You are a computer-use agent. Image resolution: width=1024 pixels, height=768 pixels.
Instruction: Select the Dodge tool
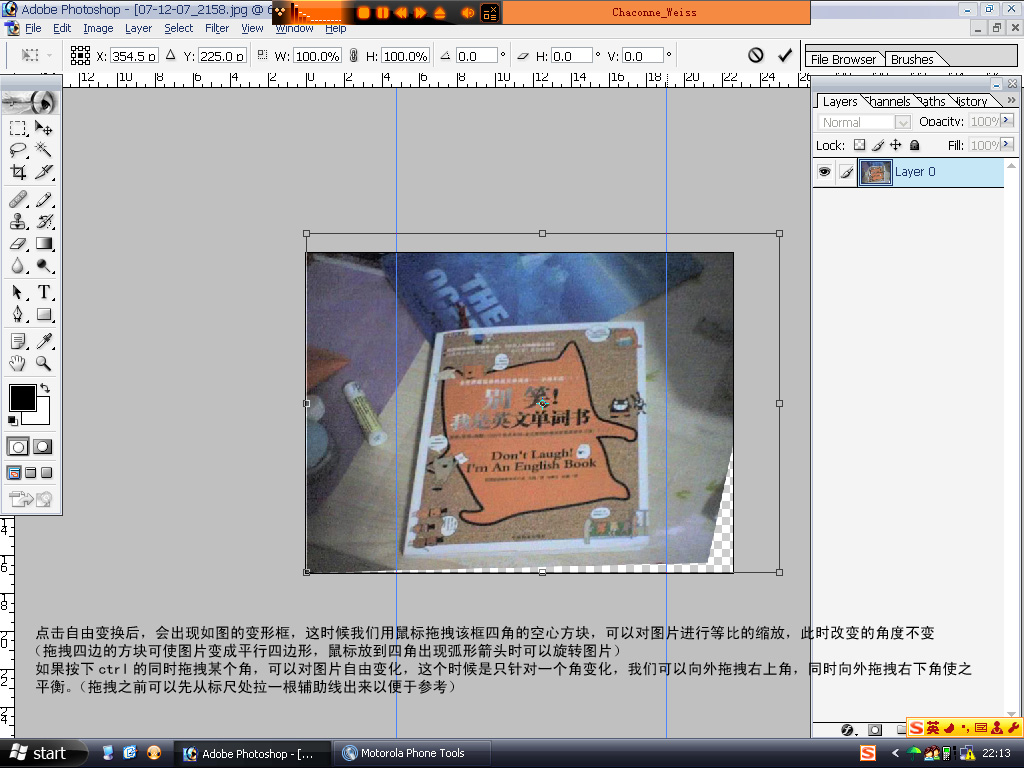click(44, 266)
